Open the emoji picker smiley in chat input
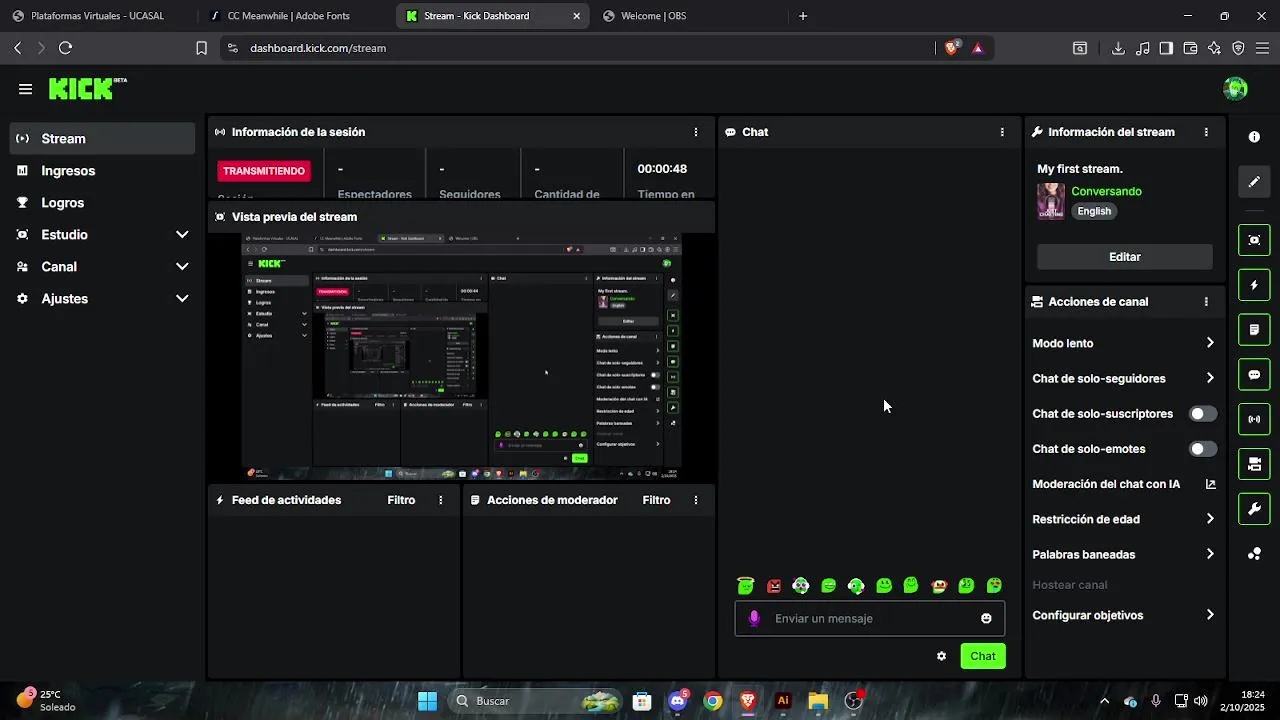This screenshot has width=1280, height=720. tap(986, 619)
